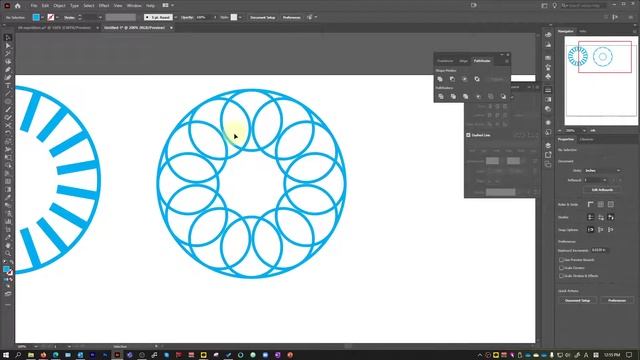Toggle the Show Guides icon in Properties
This screenshot has width=640, height=360.
(x=591, y=217)
